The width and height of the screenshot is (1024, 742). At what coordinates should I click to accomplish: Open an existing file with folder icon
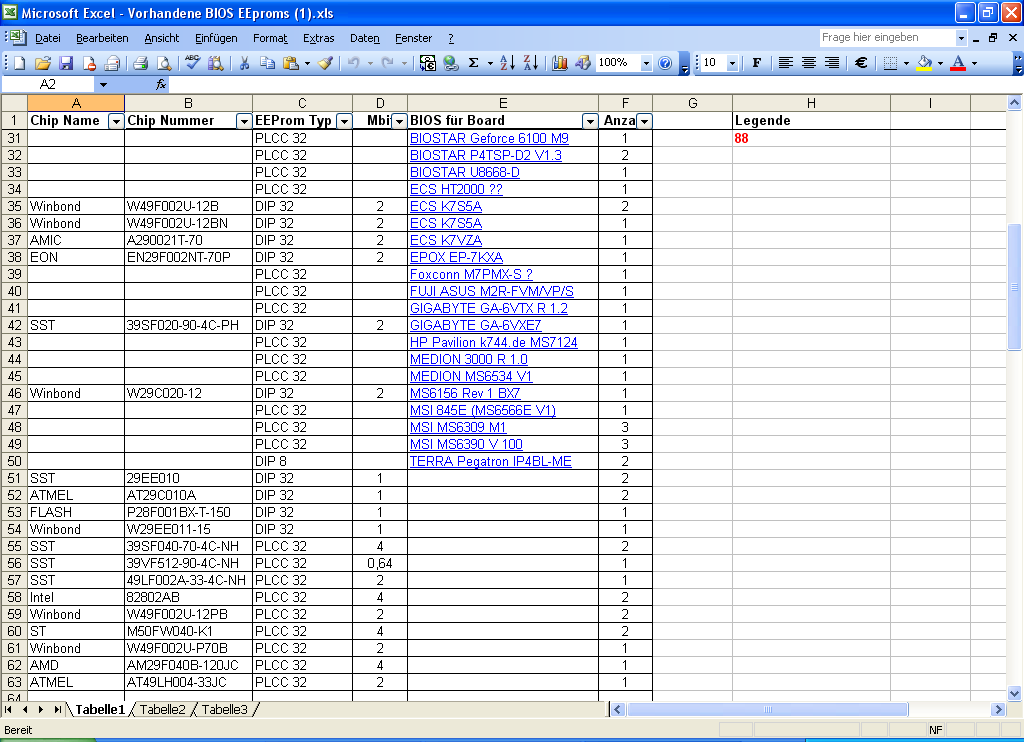coord(43,63)
